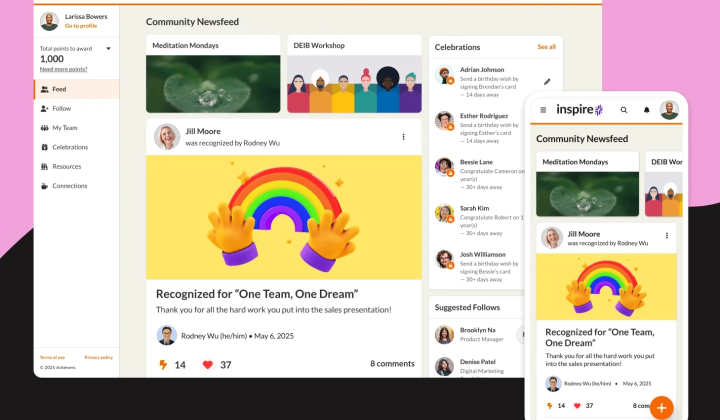
Task: Click Josh Williamson's celebration avatar
Action: coord(444,259)
